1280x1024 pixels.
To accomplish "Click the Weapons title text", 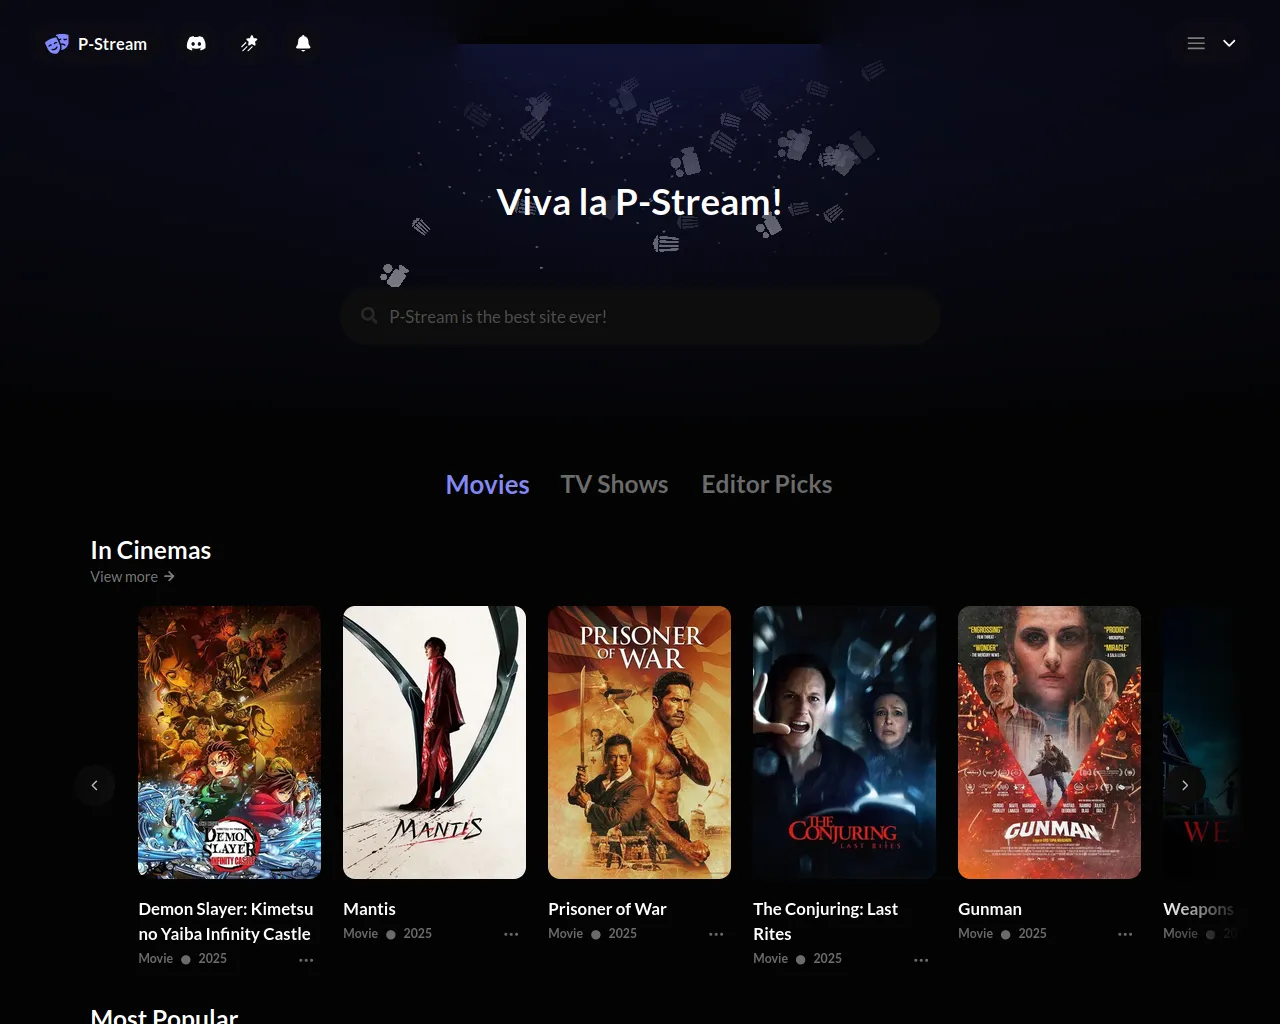I will (1198, 909).
